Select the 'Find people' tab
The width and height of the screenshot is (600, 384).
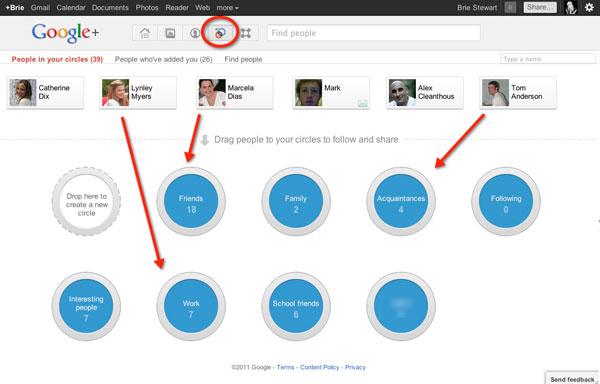click(x=243, y=59)
